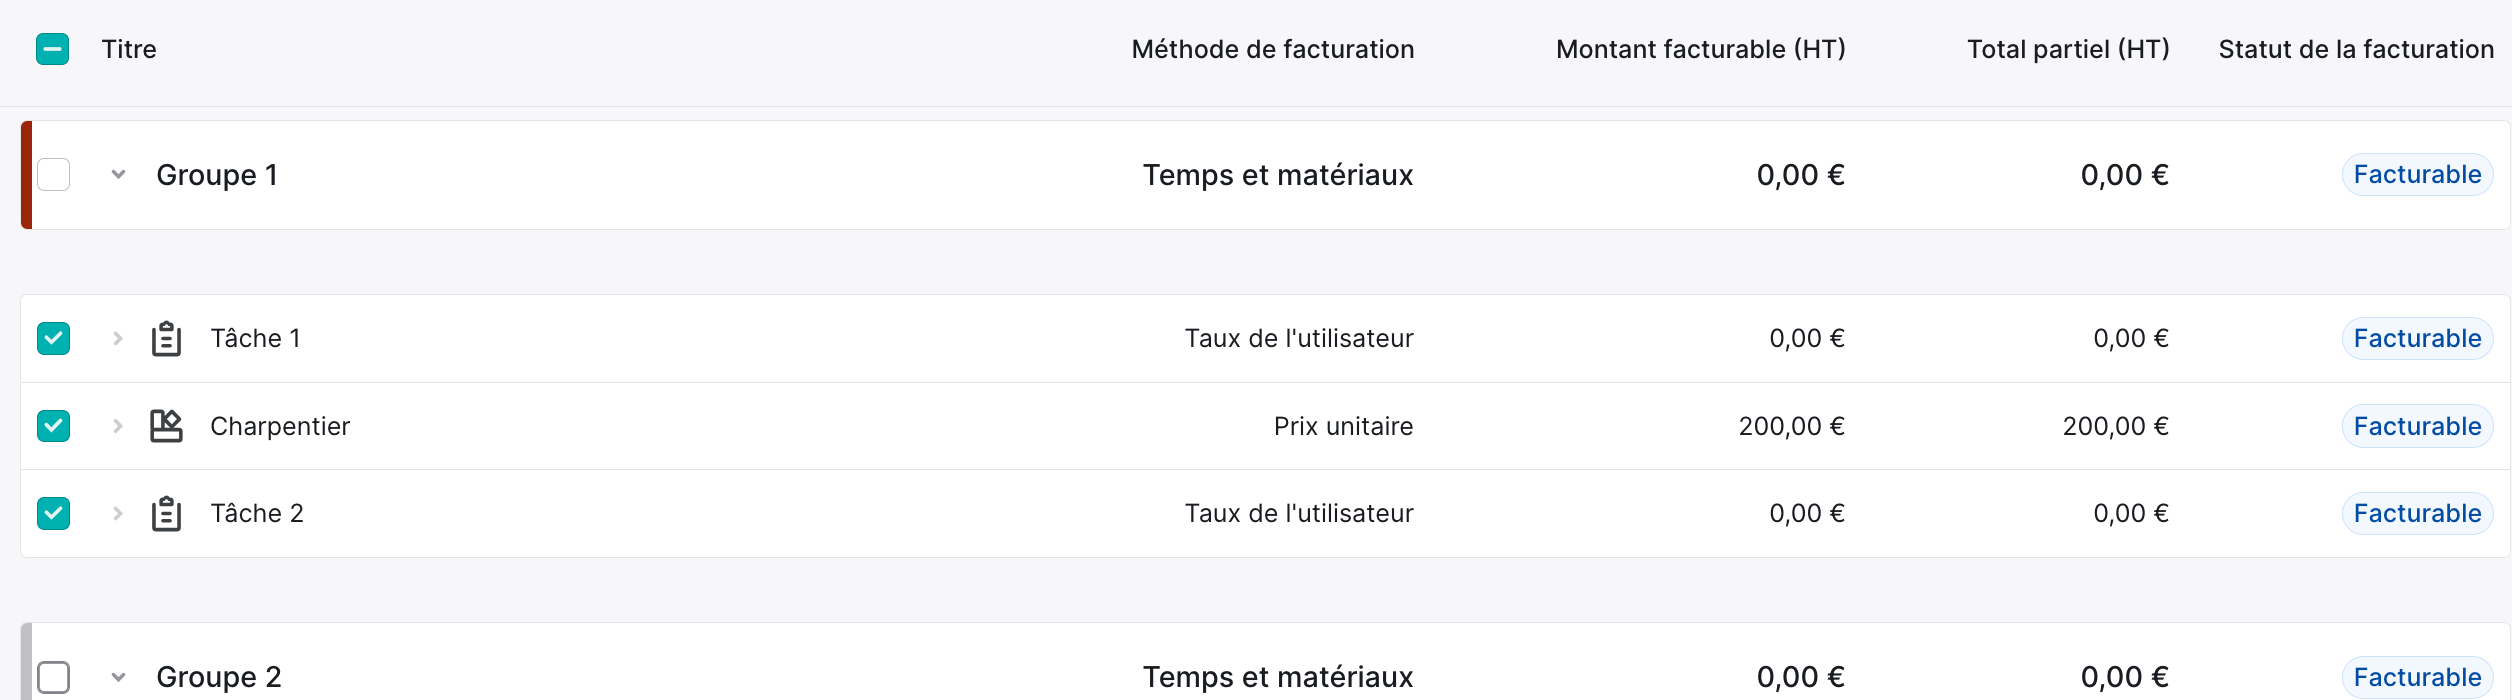Expand the Charpentier row chevron
The height and width of the screenshot is (700, 2512).
click(x=118, y=426)
